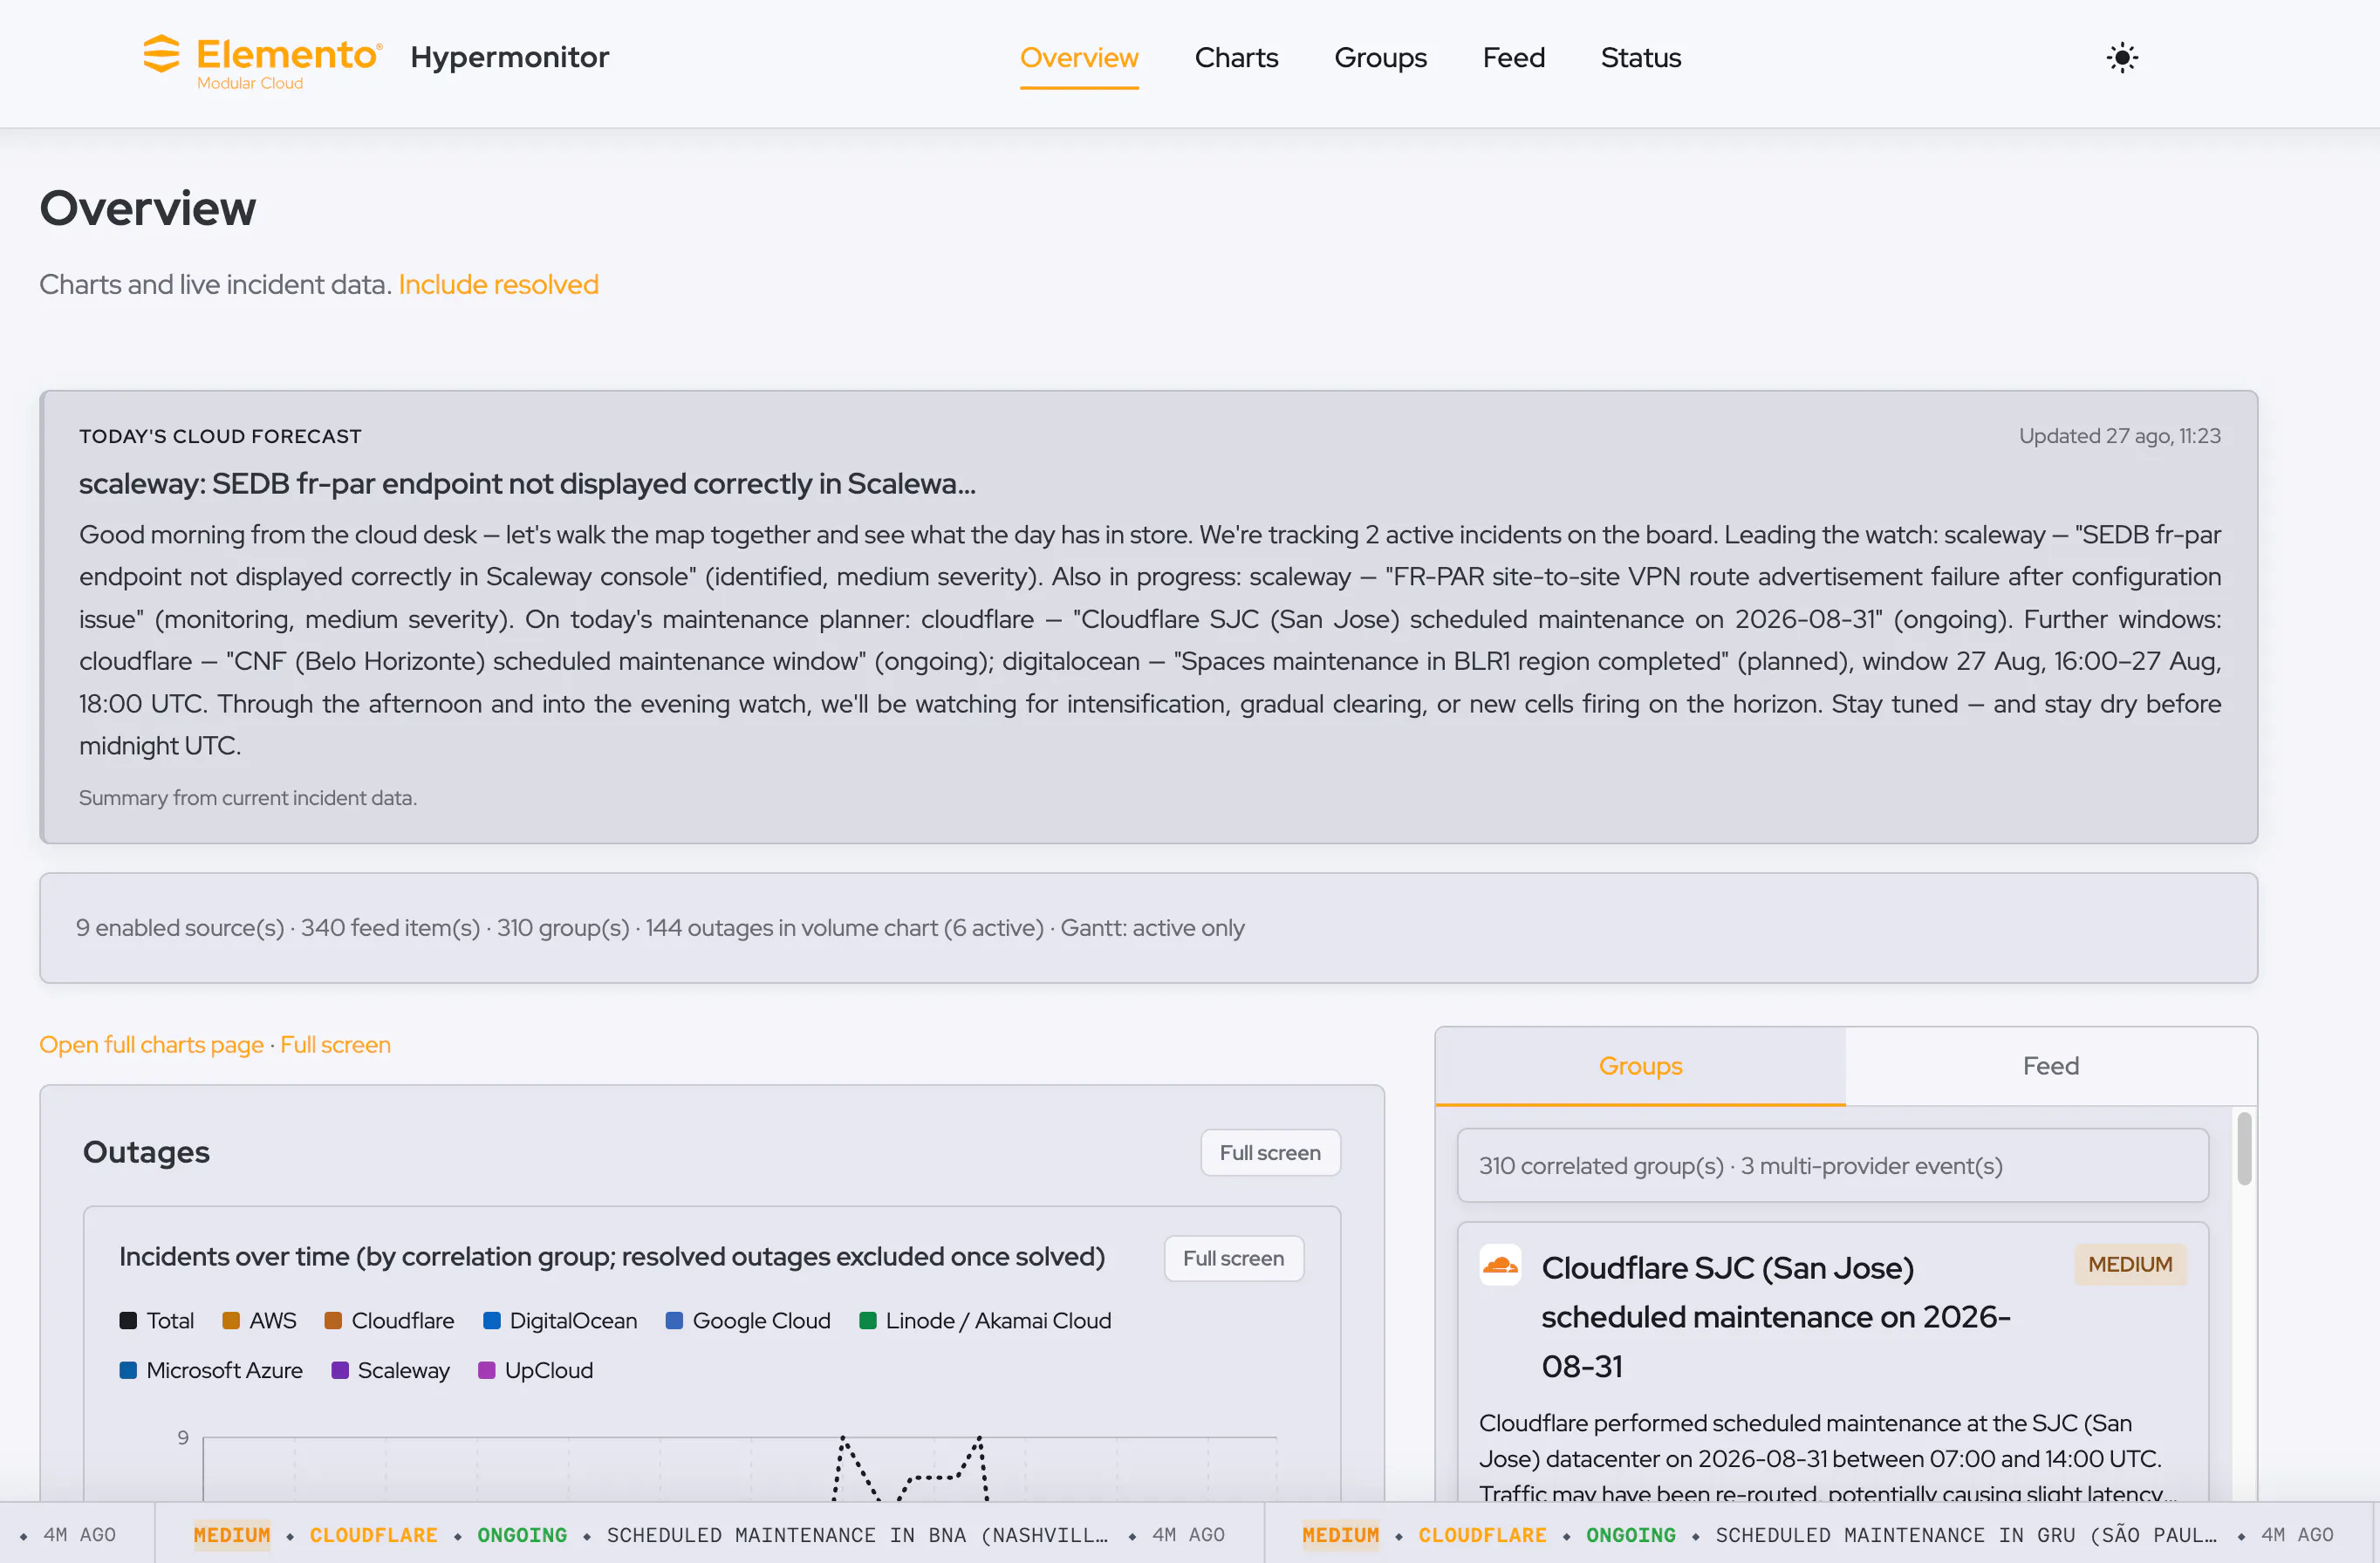Toggle the Linode / Akamai Cloud legend entry

pyautogui.click(x=985, y=1320)
